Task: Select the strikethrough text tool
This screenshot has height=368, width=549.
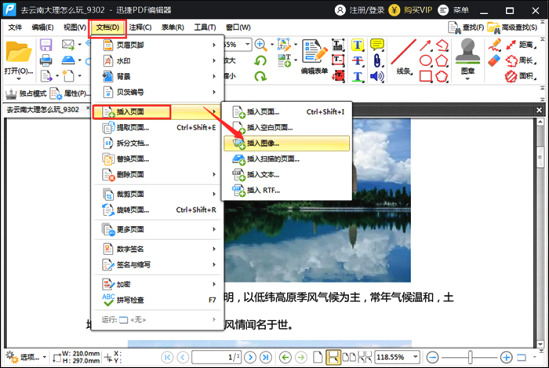Action: (x=357, y=61)
